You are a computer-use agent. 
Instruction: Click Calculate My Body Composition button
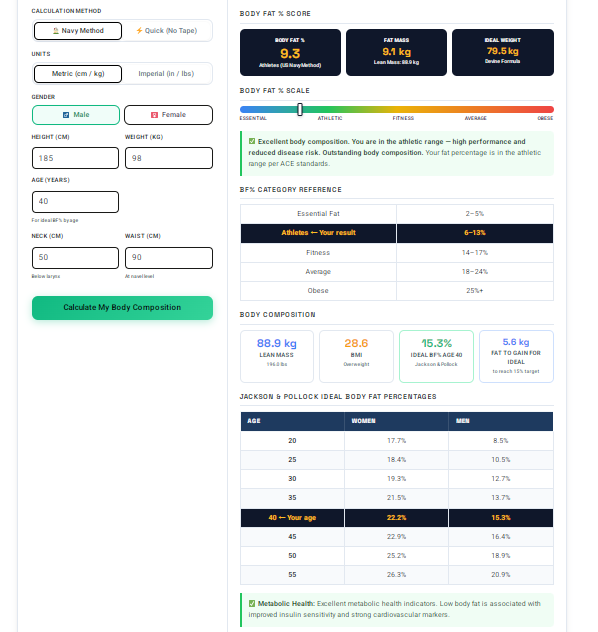[x=123, y=308]
